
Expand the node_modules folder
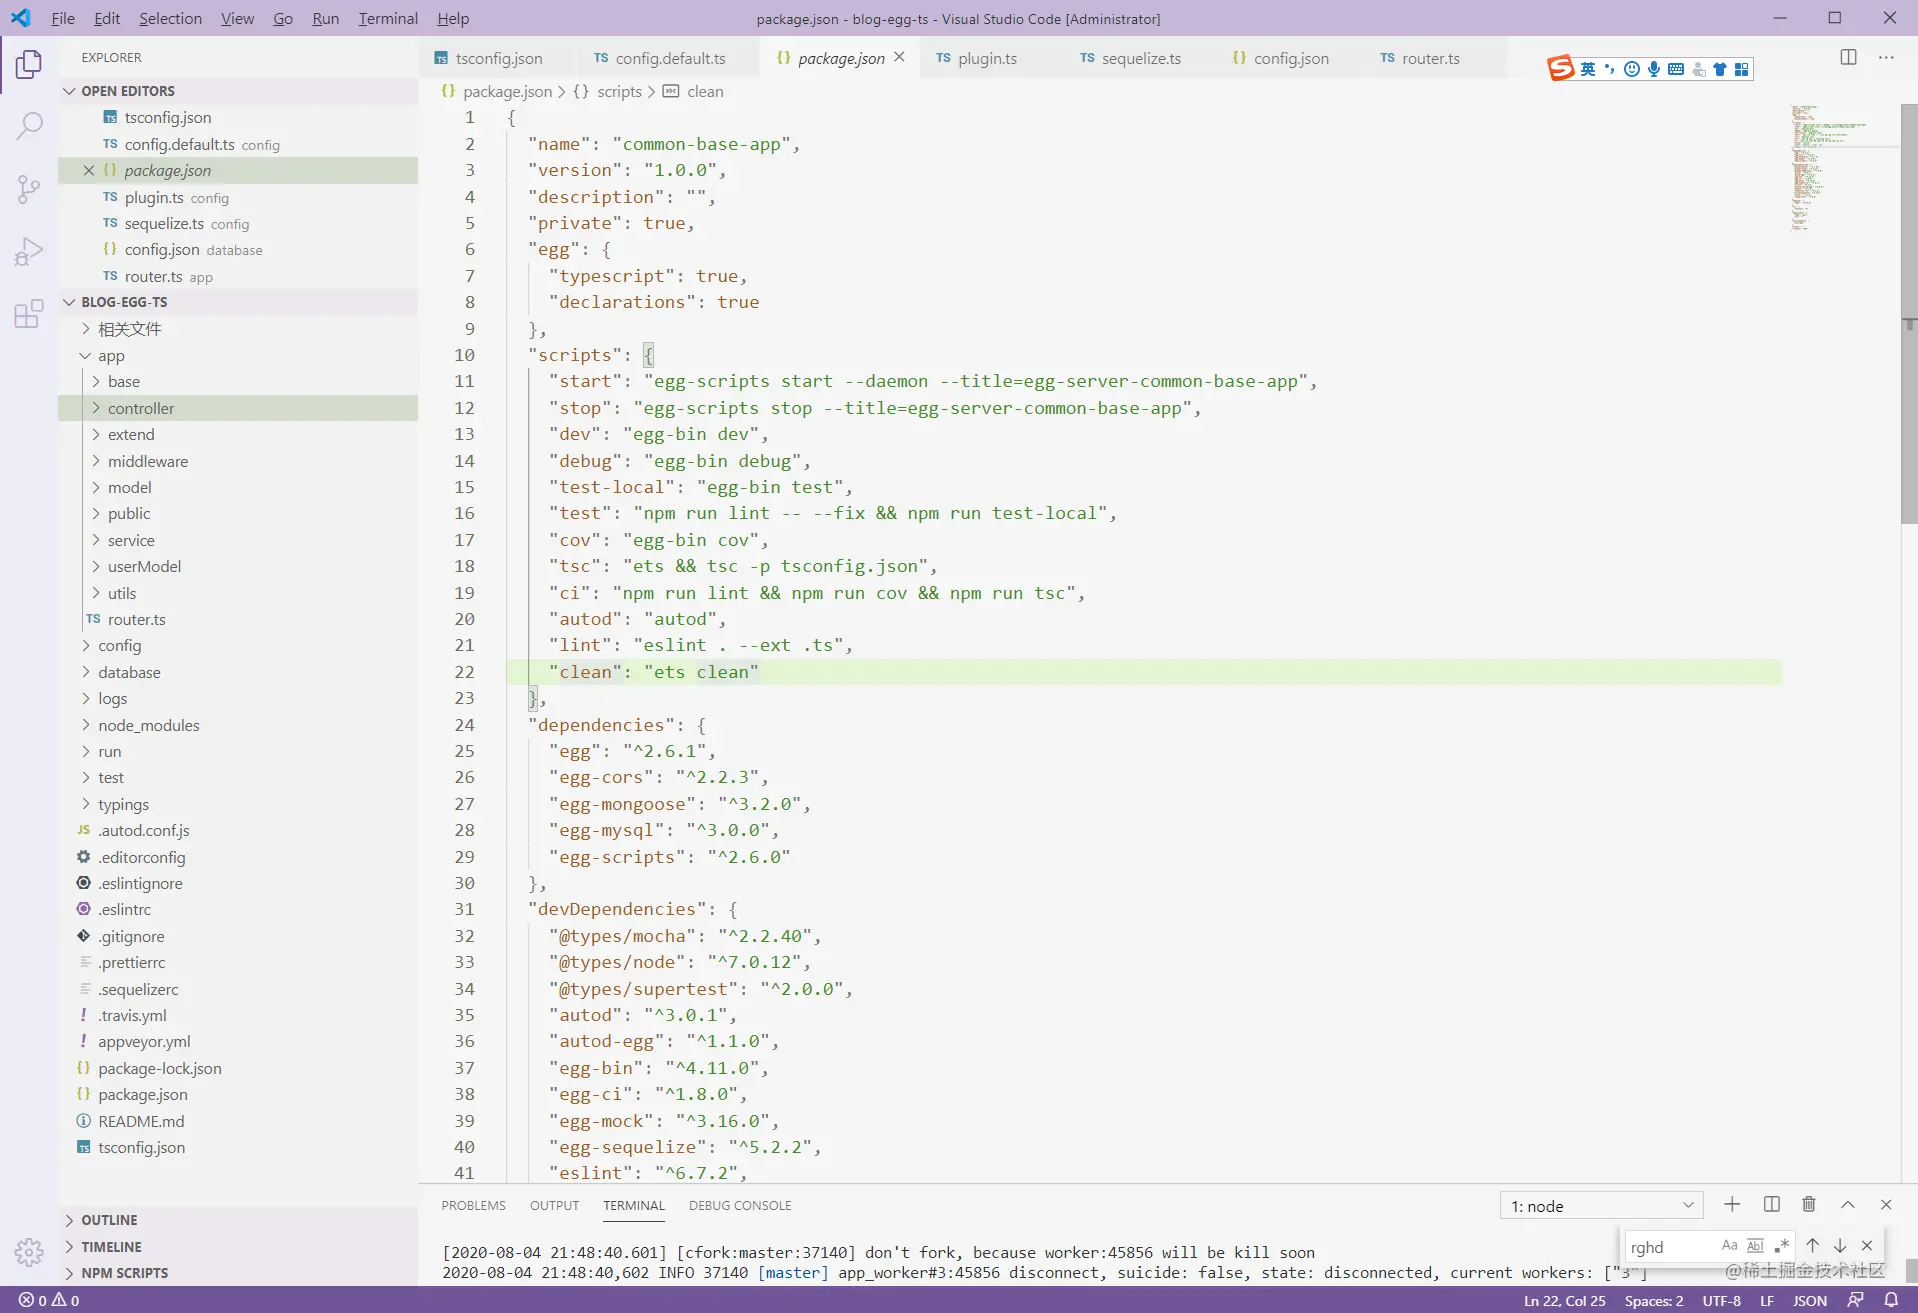click(238, 725)
